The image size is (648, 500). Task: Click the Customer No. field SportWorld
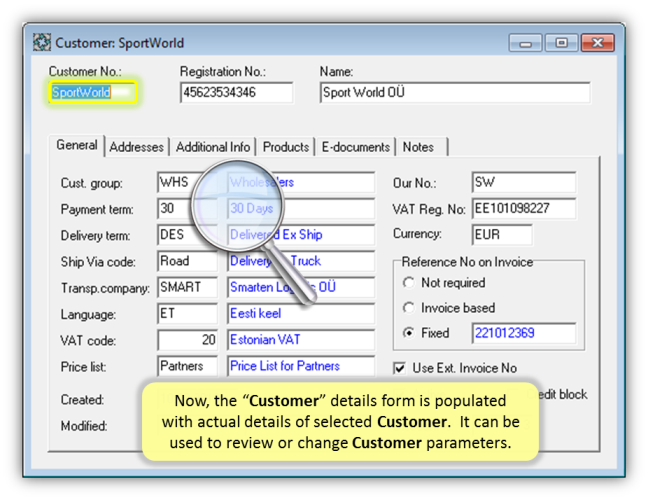93,92
